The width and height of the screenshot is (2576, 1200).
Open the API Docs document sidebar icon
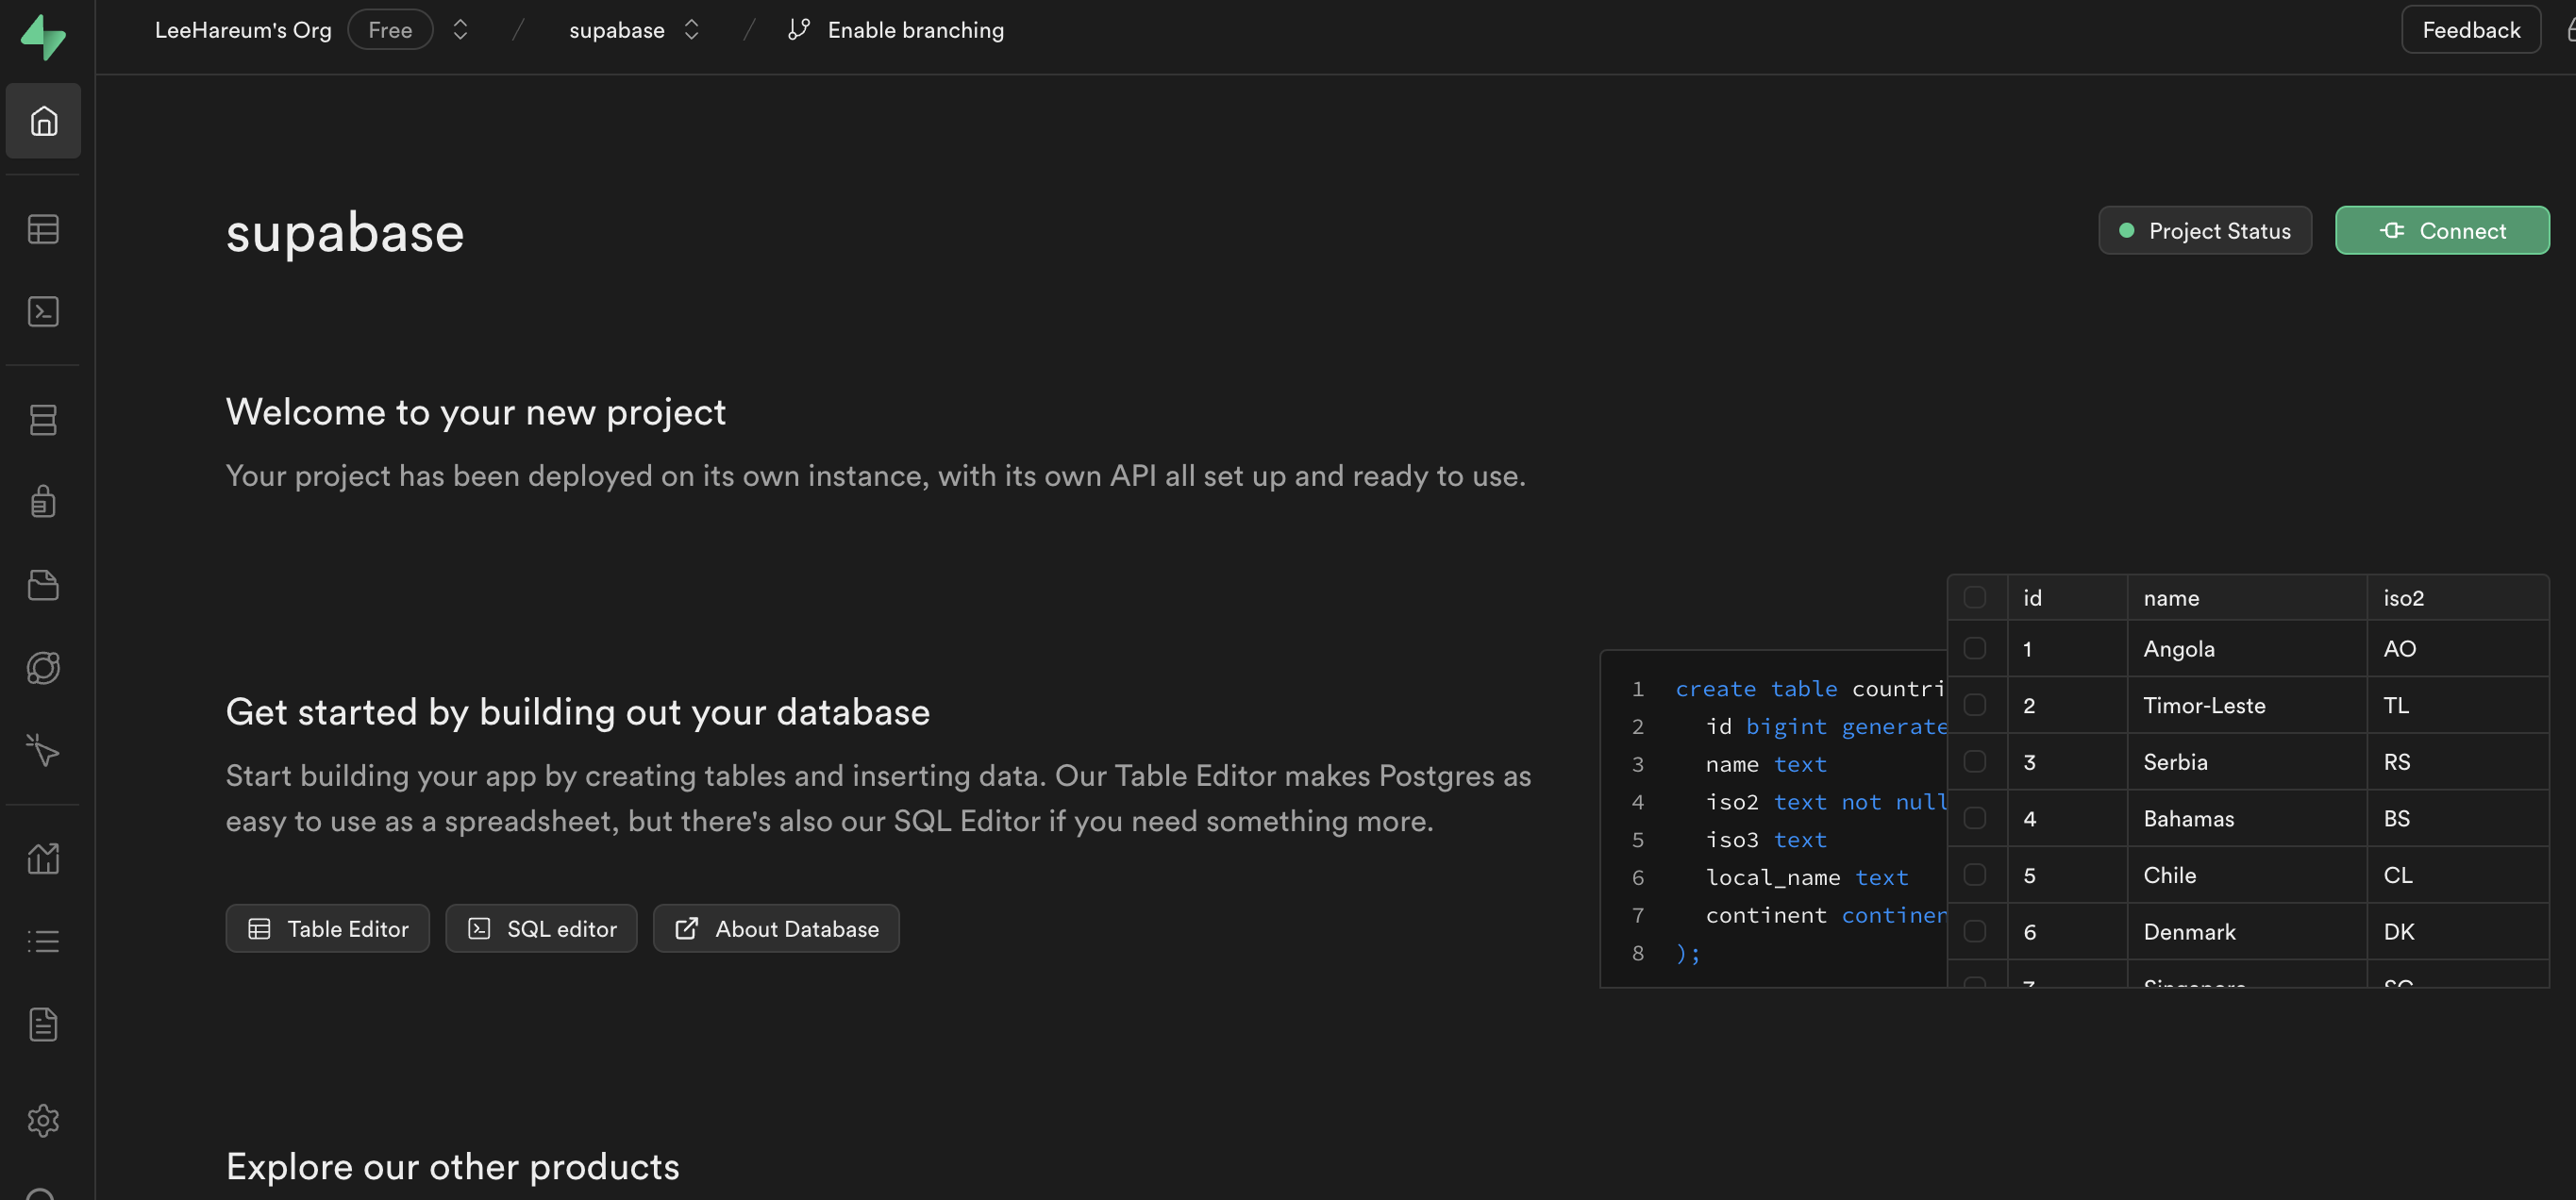pyautogui.click(x=43, y=1024)
